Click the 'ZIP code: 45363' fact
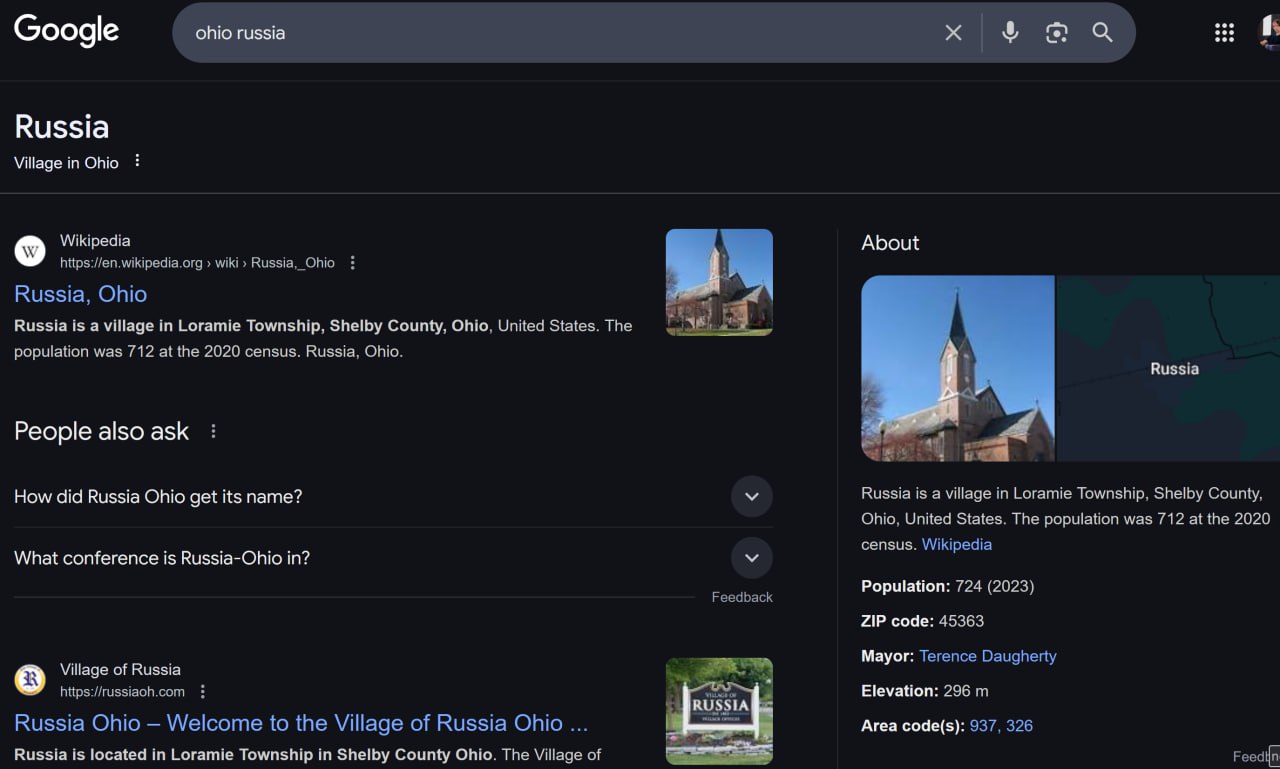 click(923, 621)
